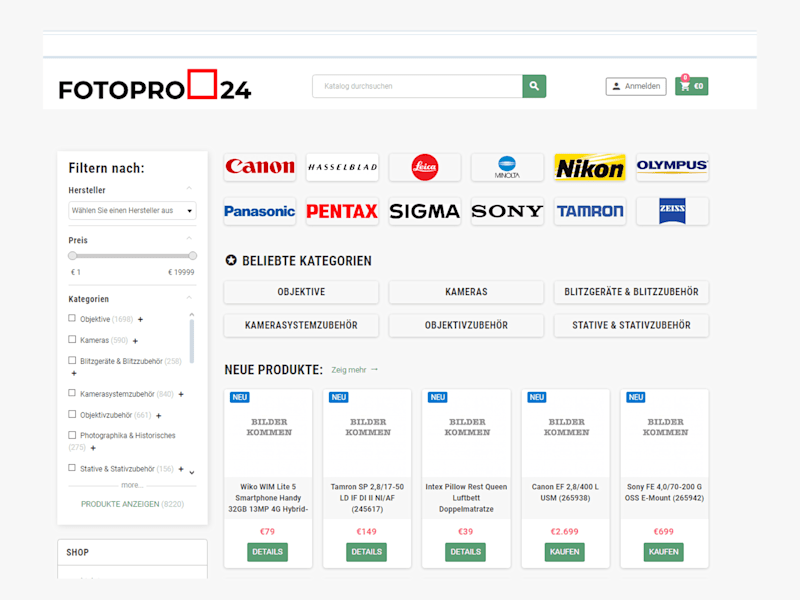Click the price range slider track
Viewport: 800px width, 600px height.
[x=132, y=256]
